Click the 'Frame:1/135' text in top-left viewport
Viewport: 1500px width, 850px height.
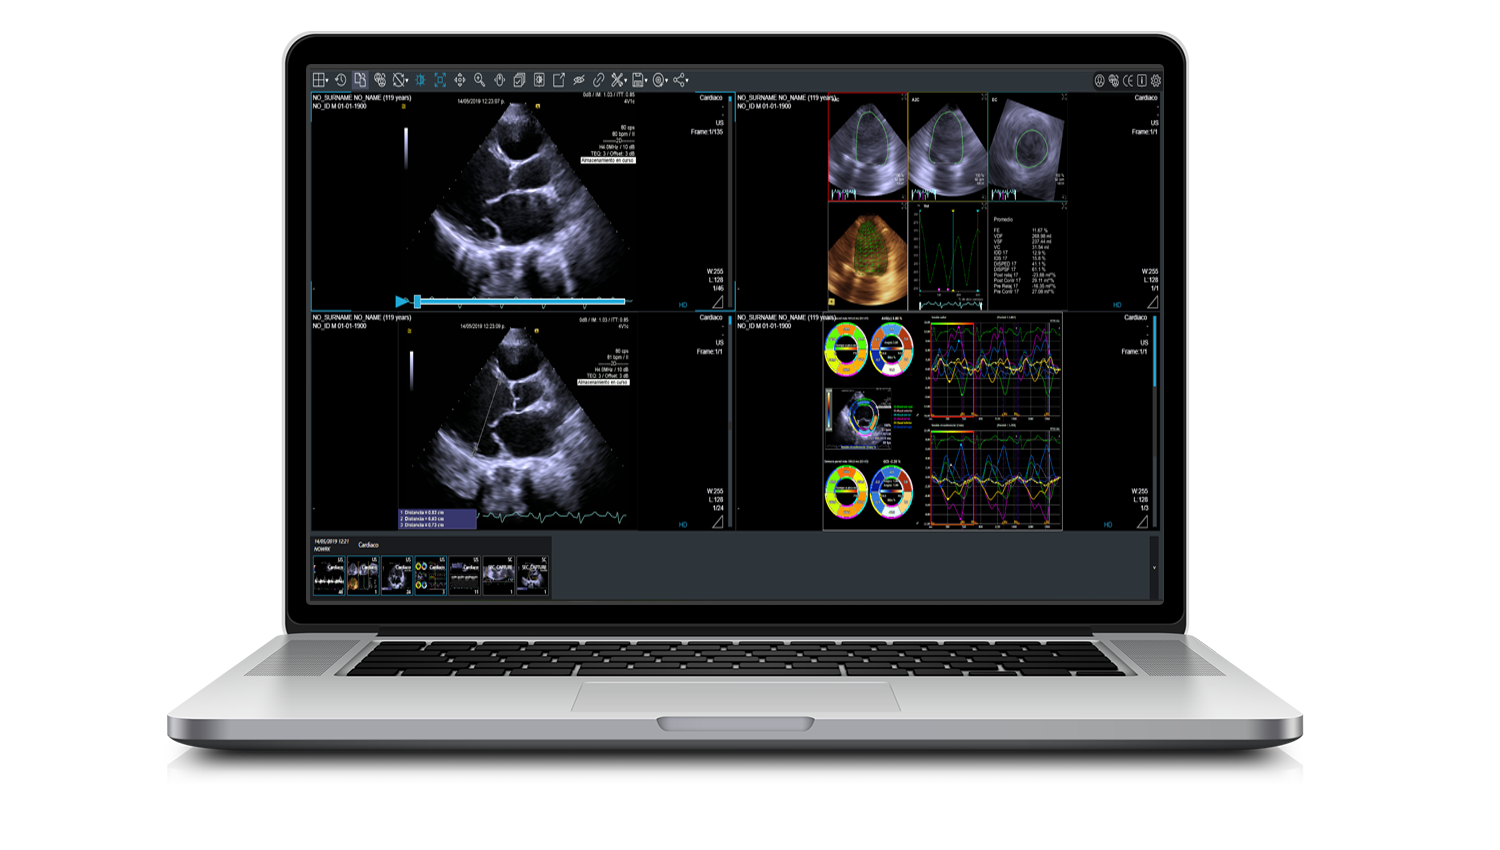706,132
